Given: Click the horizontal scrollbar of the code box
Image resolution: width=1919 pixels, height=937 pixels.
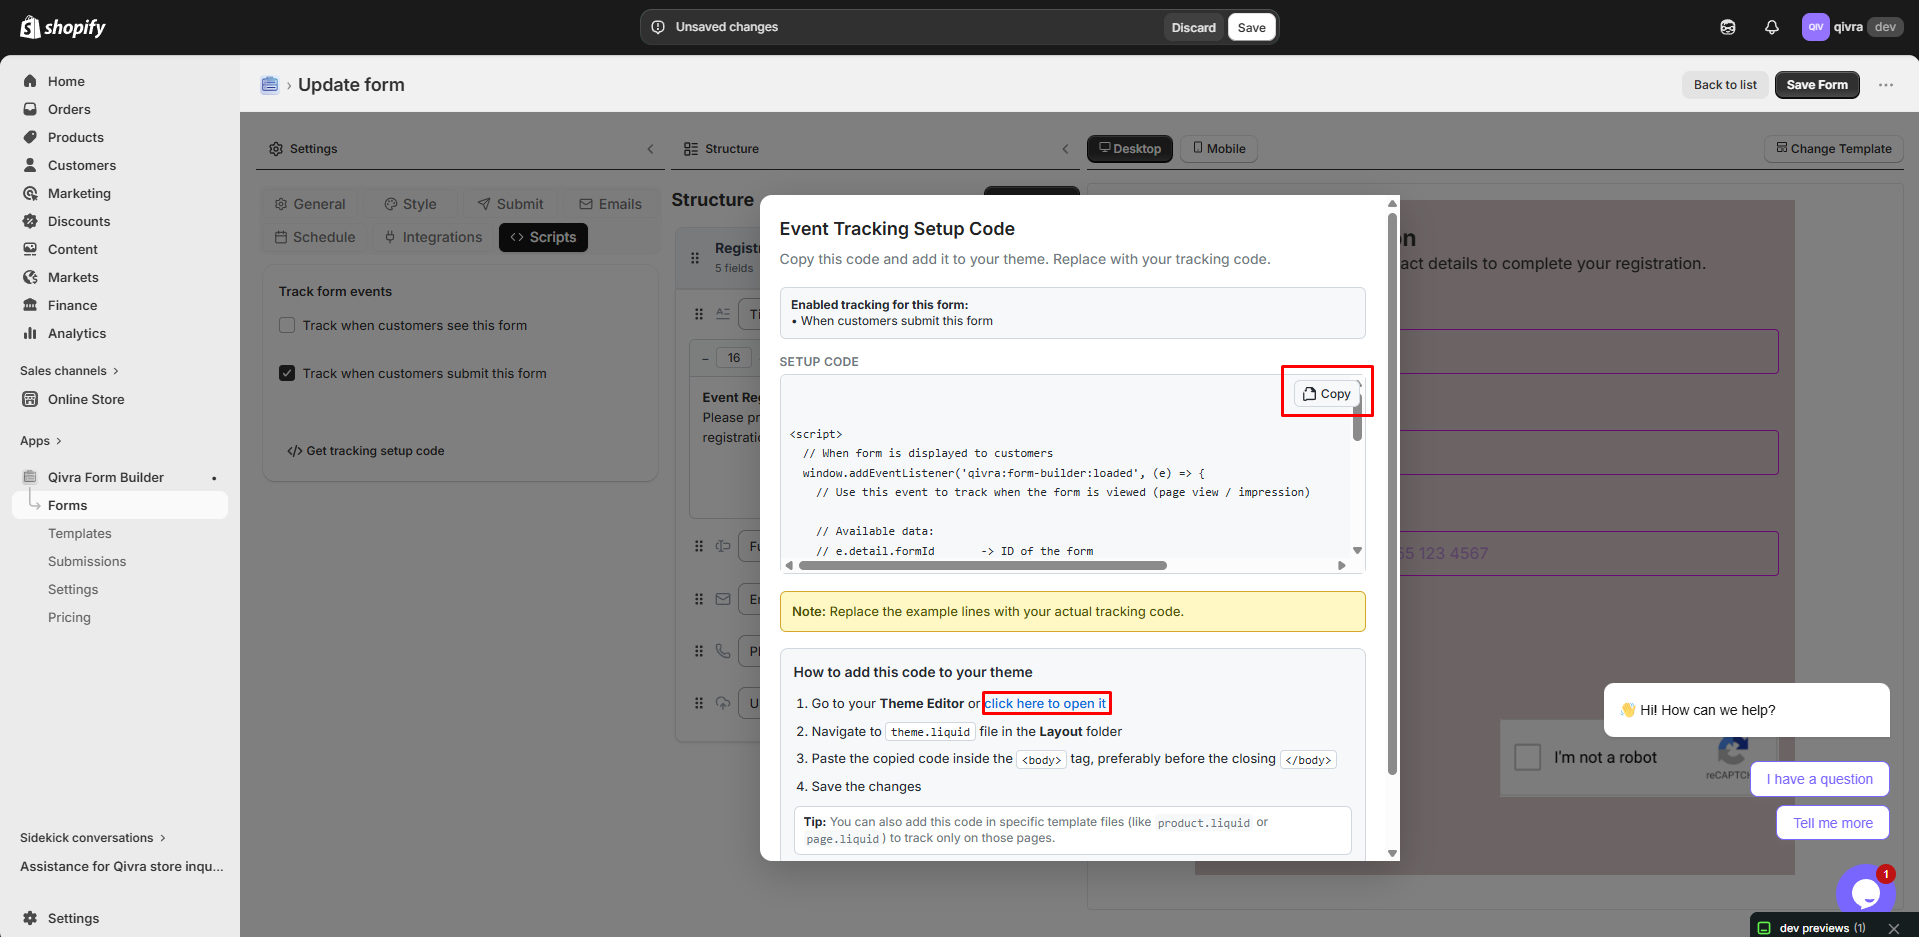Looking at the screenshot, I should (983, 565).
